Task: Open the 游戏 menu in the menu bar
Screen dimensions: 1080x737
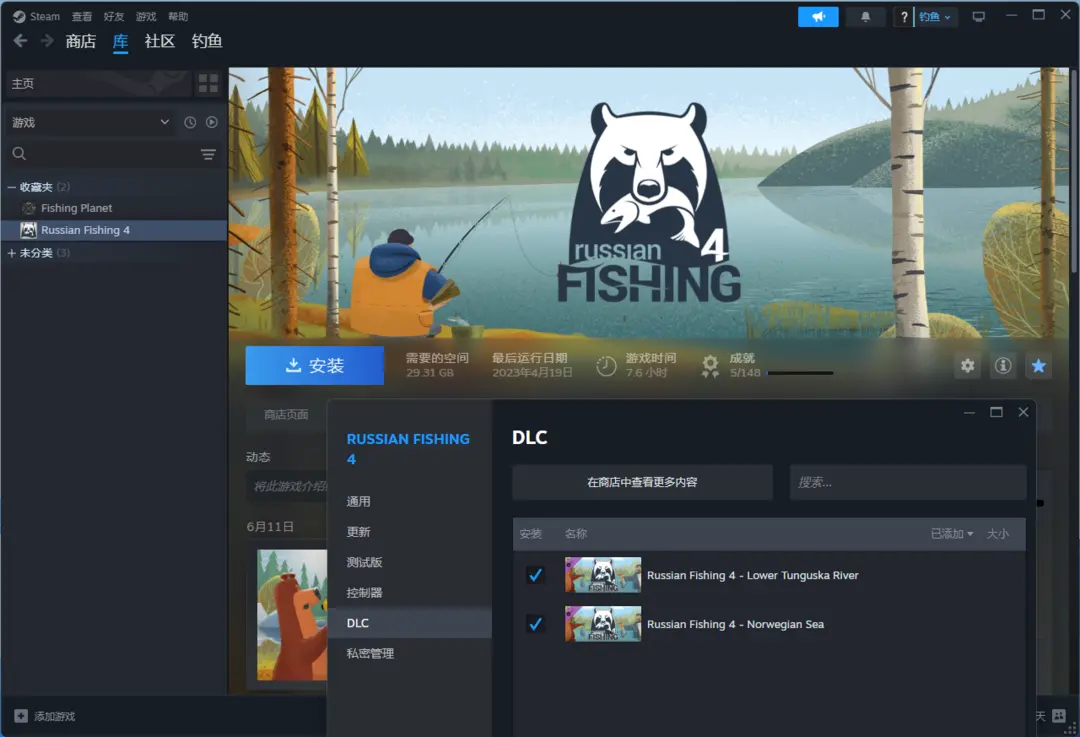Action: pyautogui.click(x=146, y=17)
